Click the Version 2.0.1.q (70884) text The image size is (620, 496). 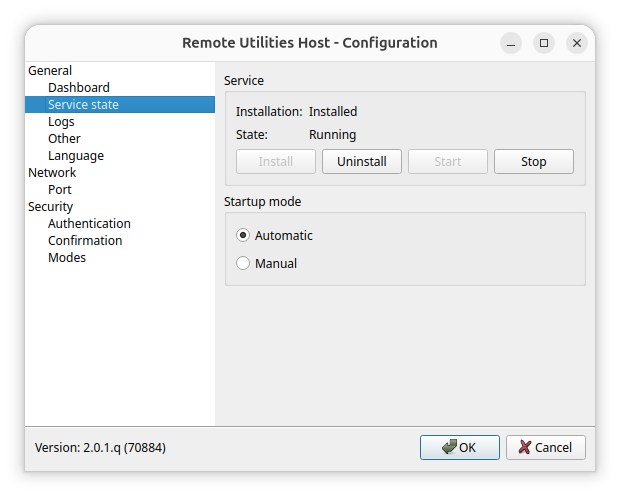pyautogui.click(x=100, y=447)
